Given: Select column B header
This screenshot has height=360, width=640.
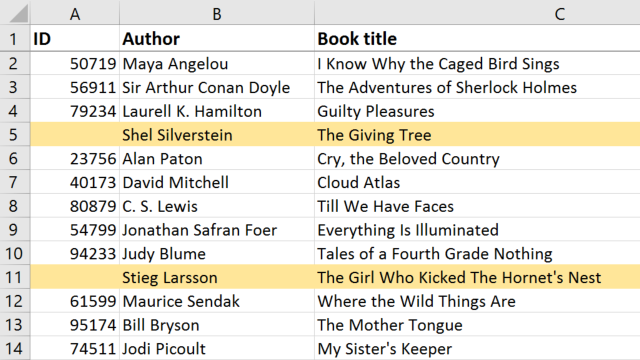Looking at the screenshot, I should click(x=217, y=13).
